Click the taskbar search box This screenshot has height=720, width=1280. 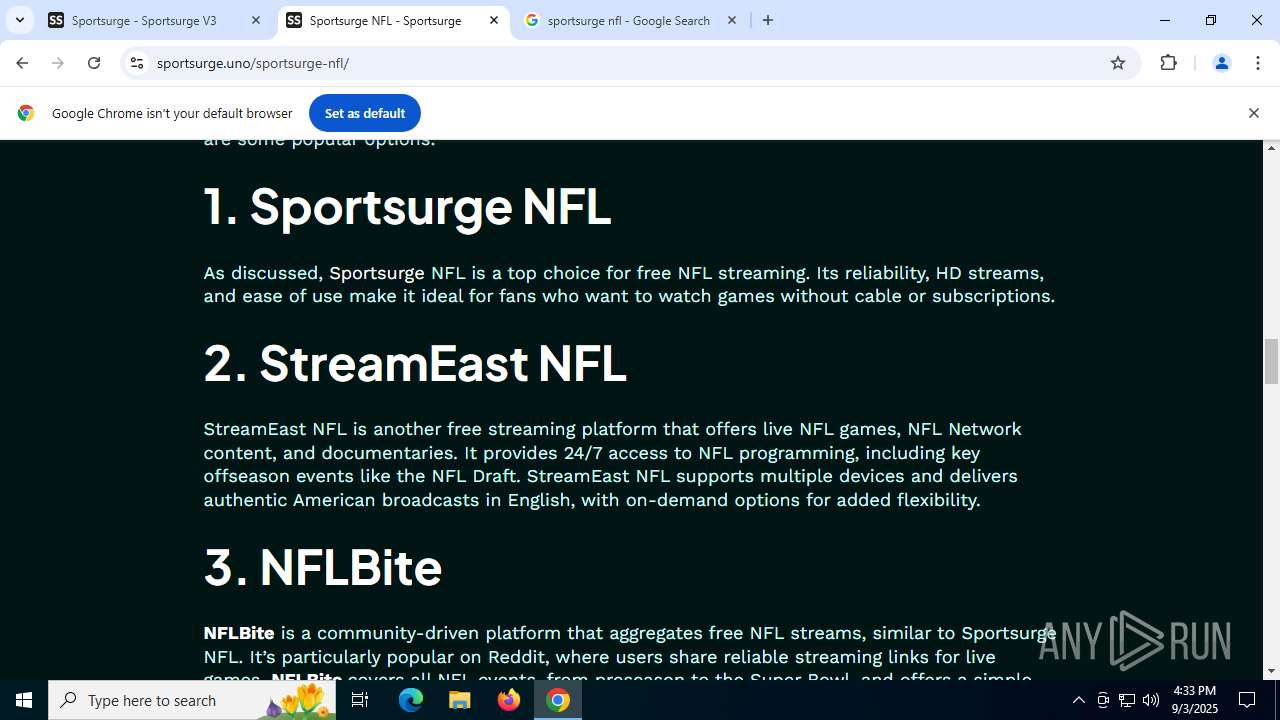coord(193,700)
